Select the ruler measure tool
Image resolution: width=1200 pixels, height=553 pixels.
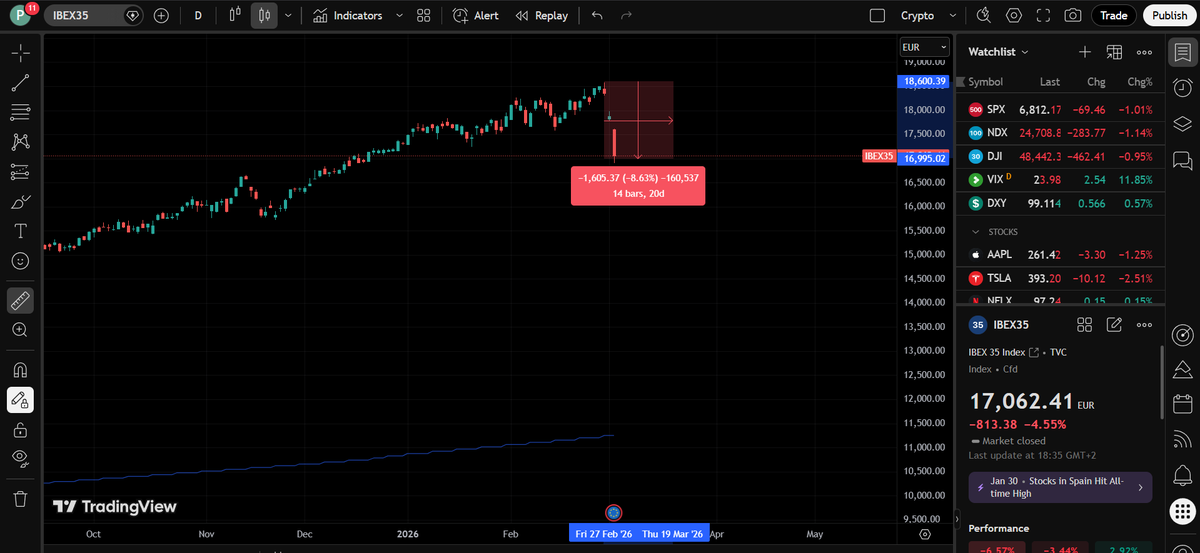(x=20, y=300)
